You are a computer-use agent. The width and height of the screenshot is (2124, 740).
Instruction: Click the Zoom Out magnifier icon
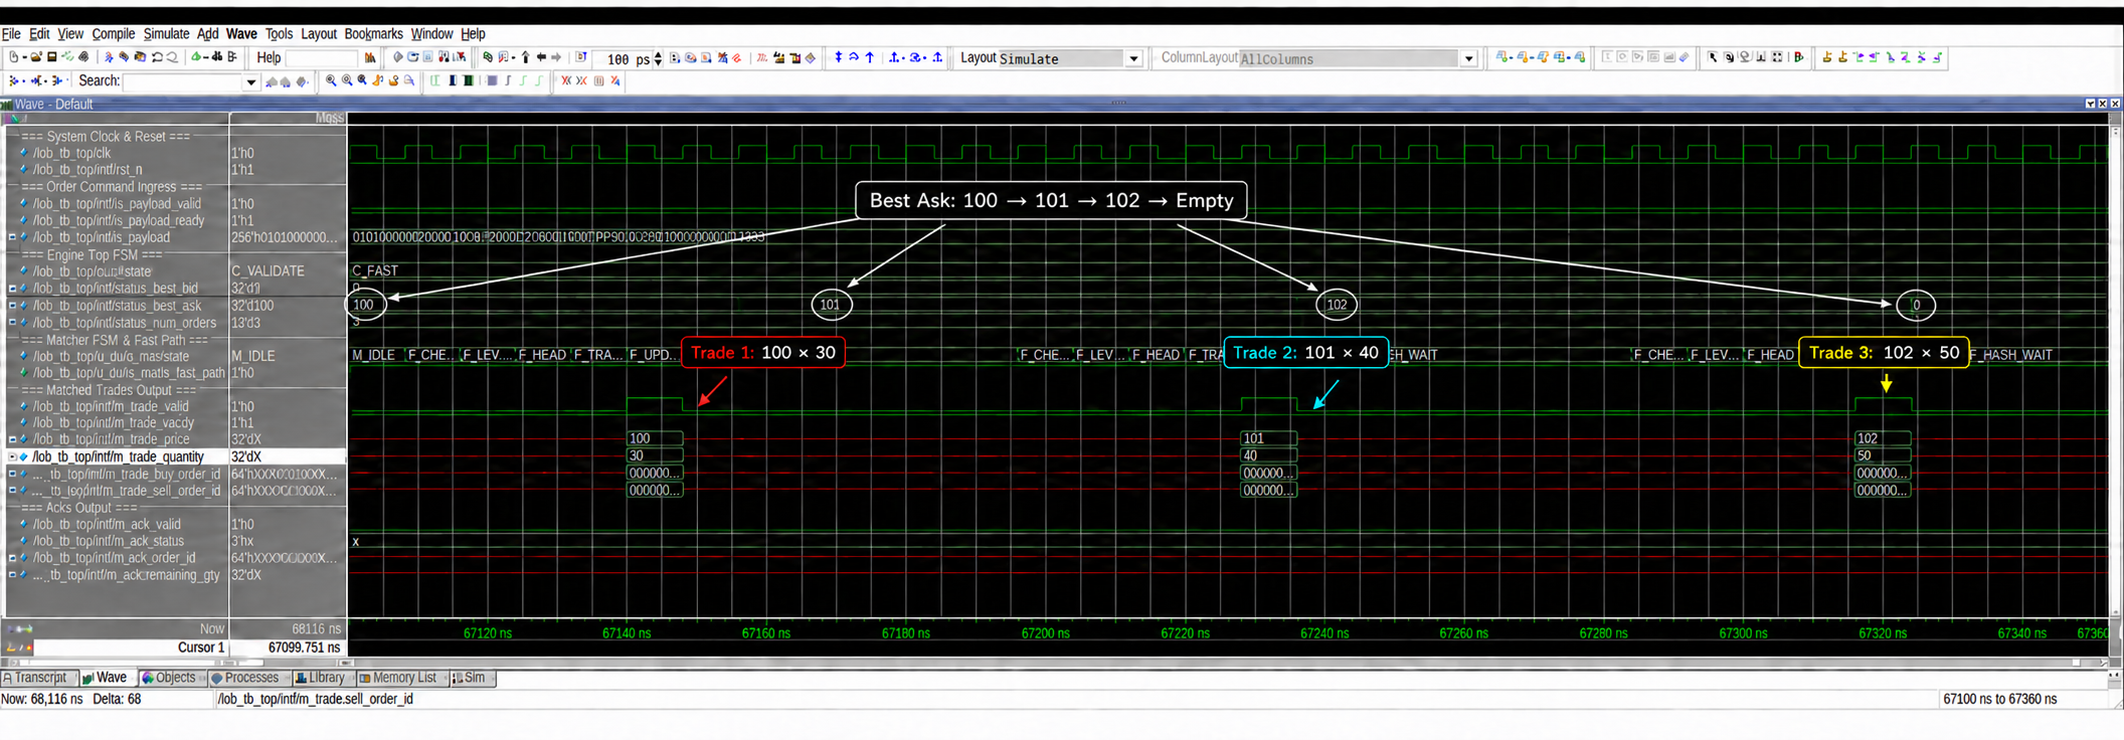[347, 81]
